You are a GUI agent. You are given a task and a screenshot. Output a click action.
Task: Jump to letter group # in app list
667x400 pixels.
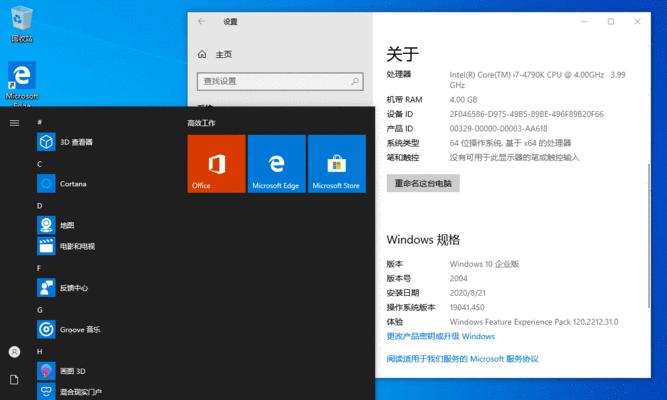pyautogui.click(x=40, y=122)
